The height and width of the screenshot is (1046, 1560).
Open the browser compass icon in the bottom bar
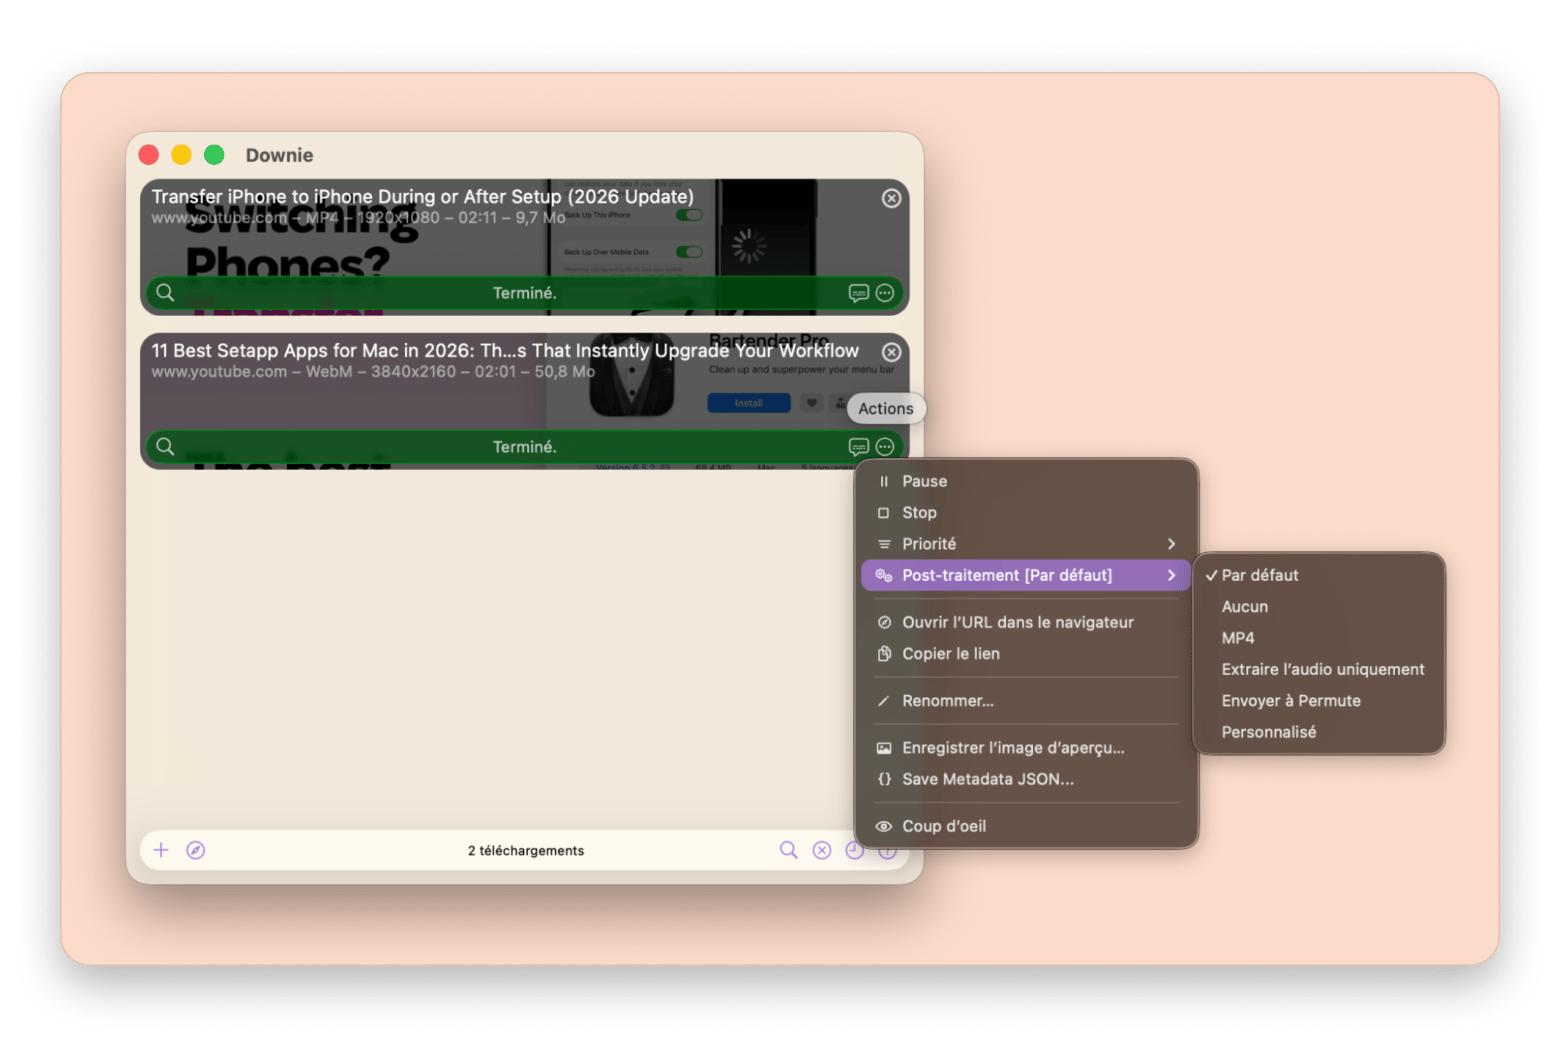click(x=196, y=850)
